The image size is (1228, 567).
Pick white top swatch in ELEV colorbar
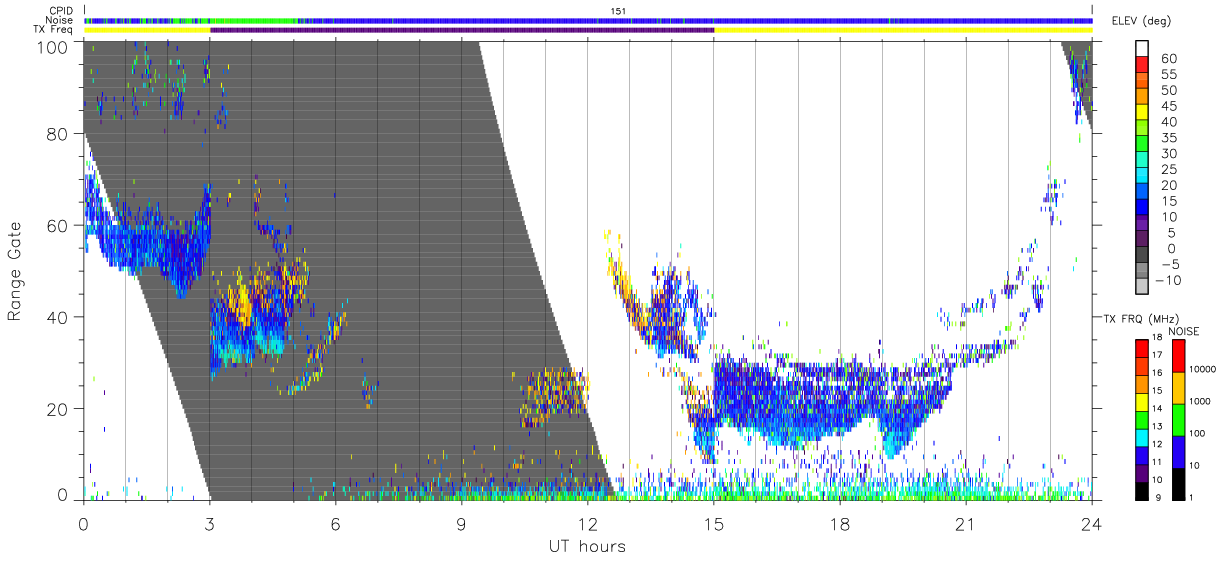click(1143, 49)
